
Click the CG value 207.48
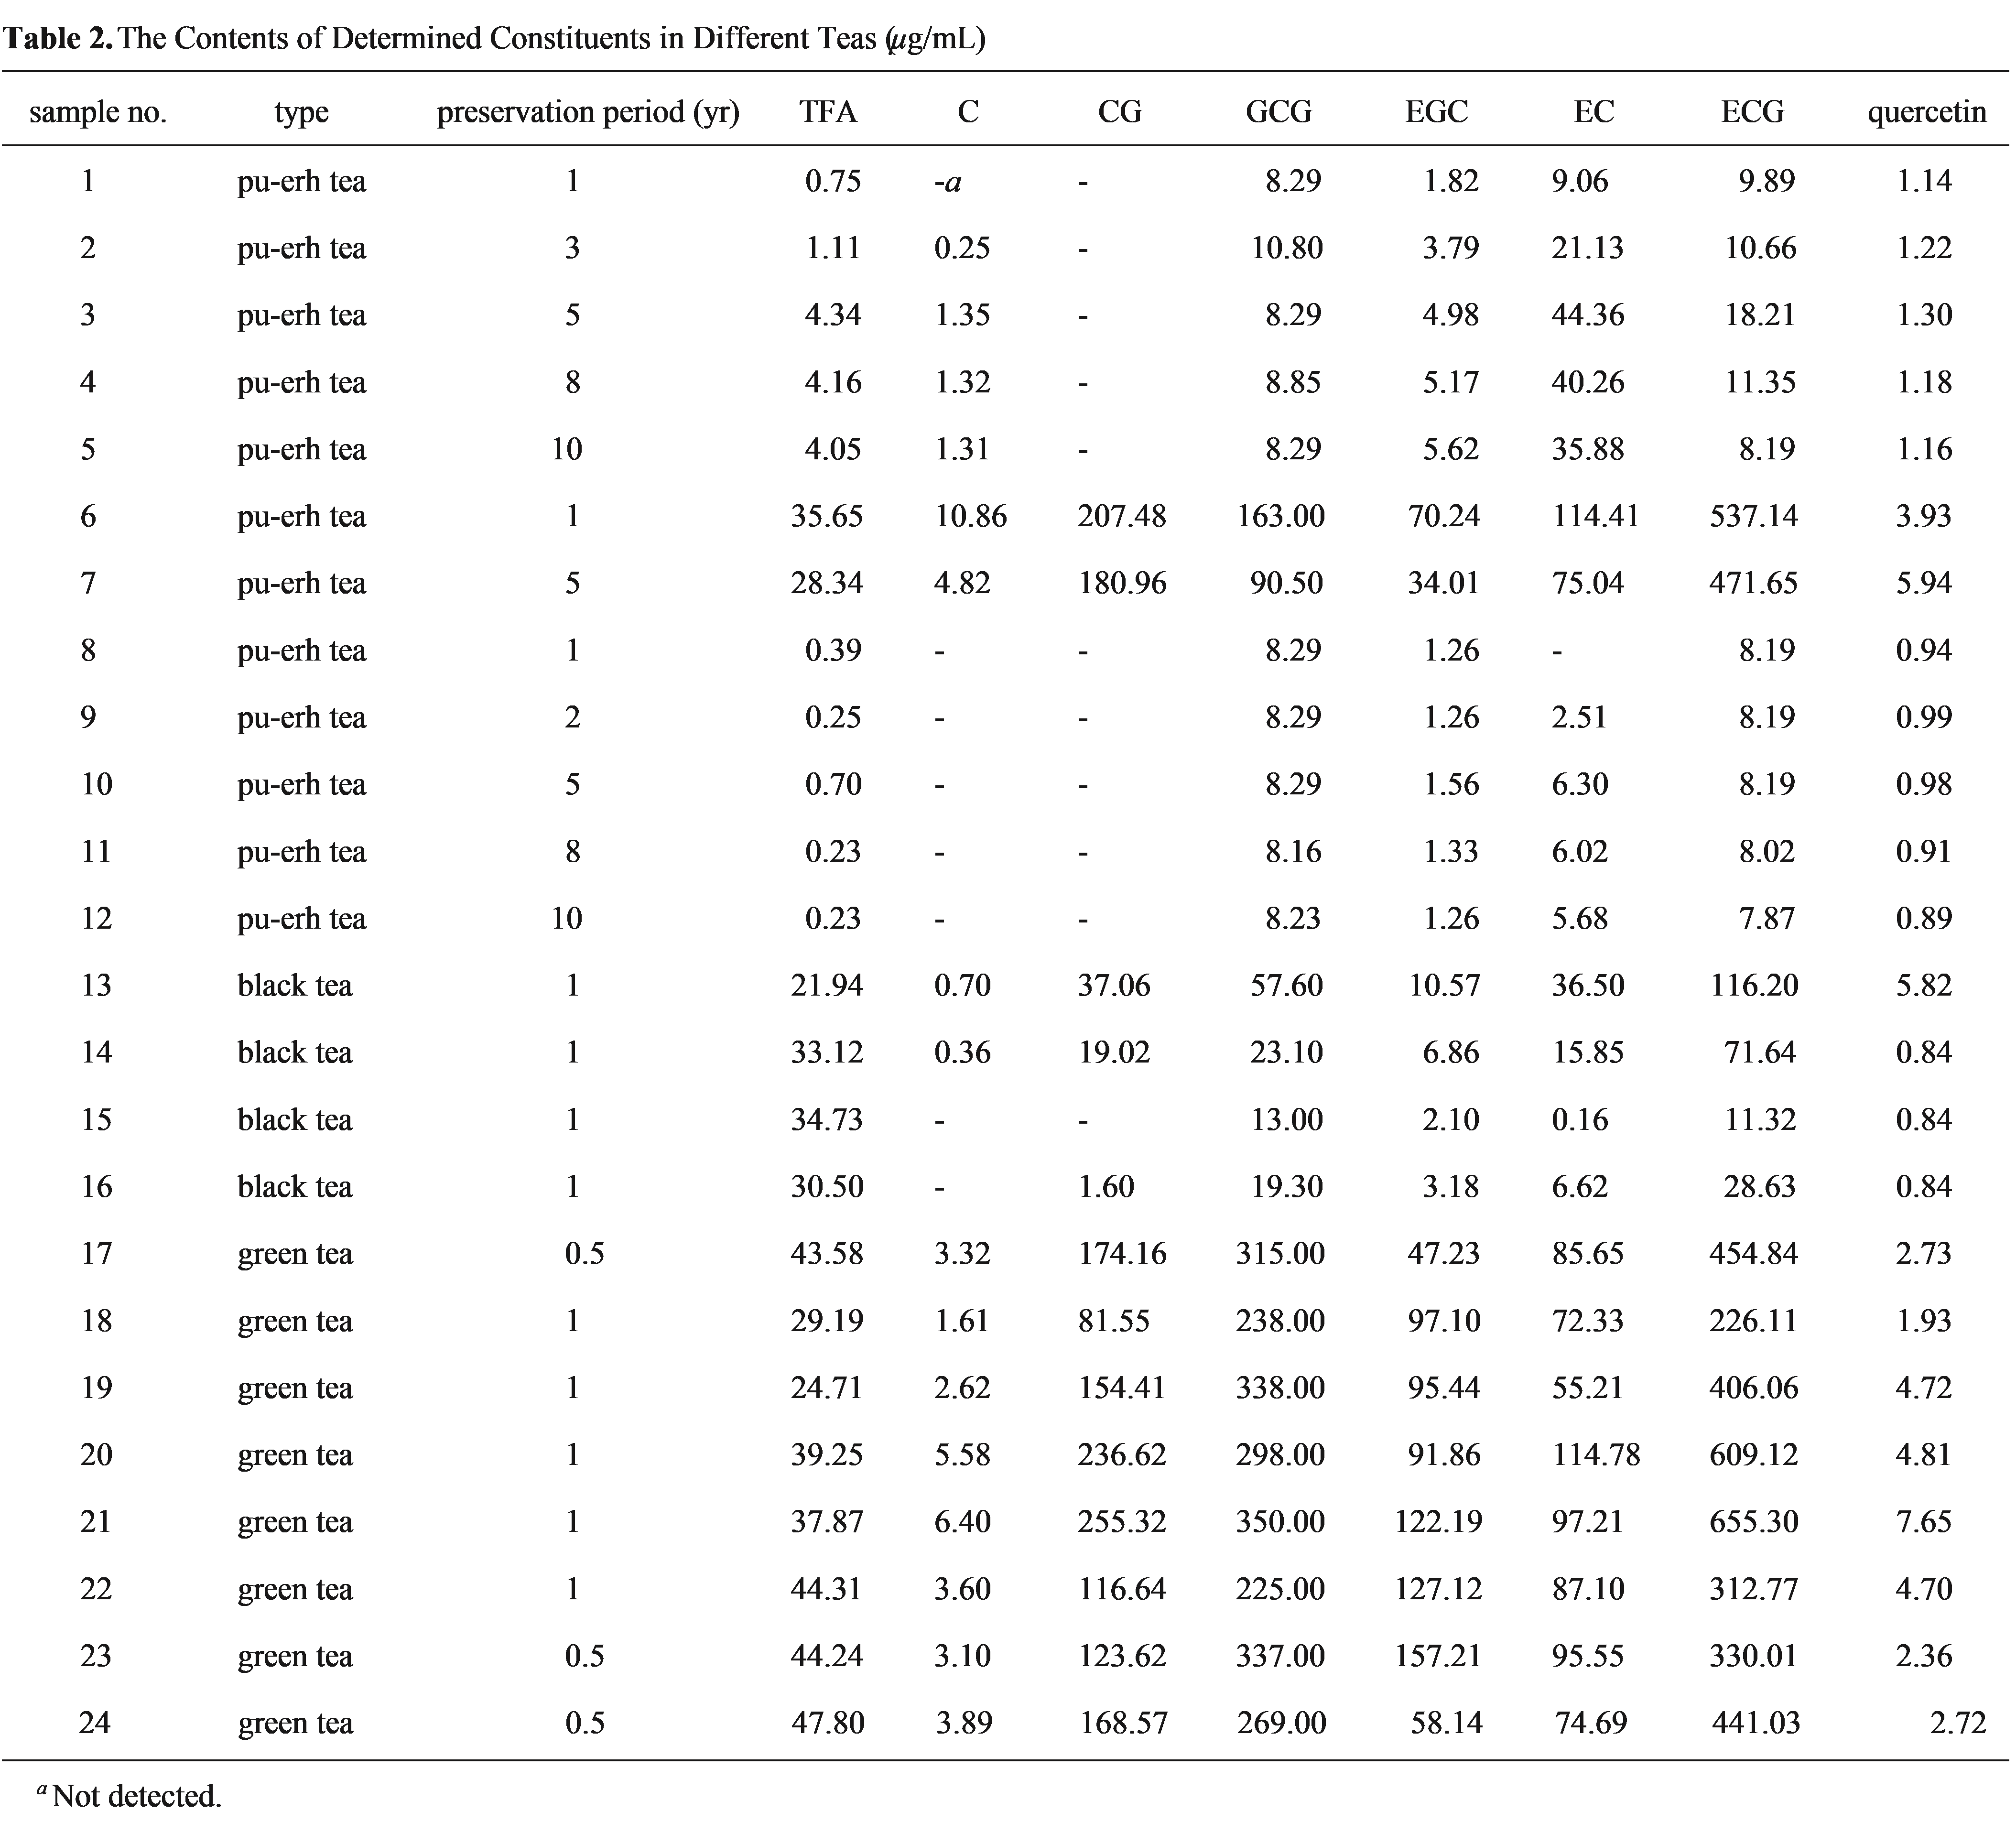pos(1122,516)
